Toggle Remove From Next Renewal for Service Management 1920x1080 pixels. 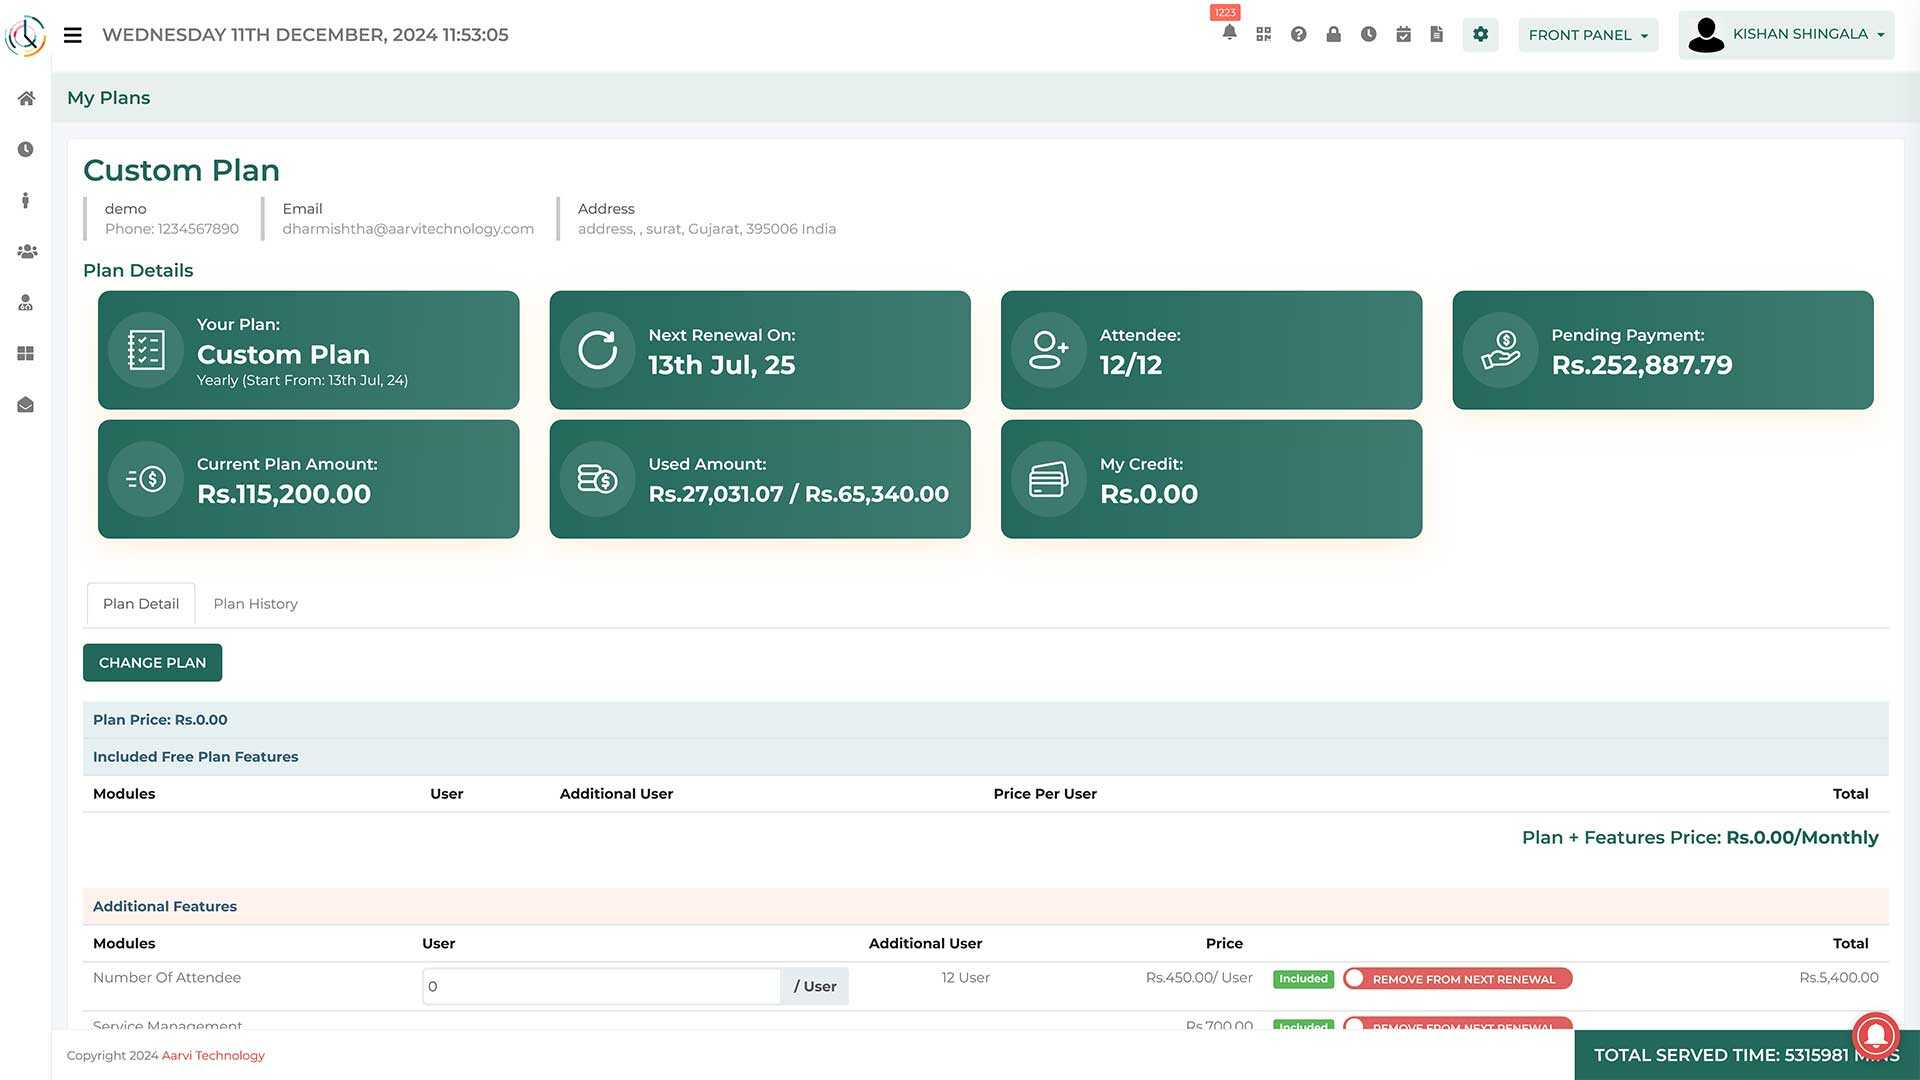click(x=1457, y=1025)
